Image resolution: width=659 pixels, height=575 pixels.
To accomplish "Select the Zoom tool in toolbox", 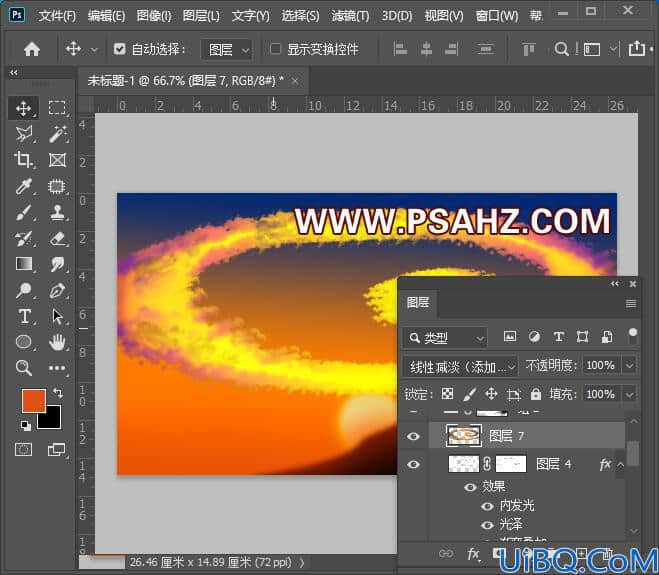I will point(24,368).
